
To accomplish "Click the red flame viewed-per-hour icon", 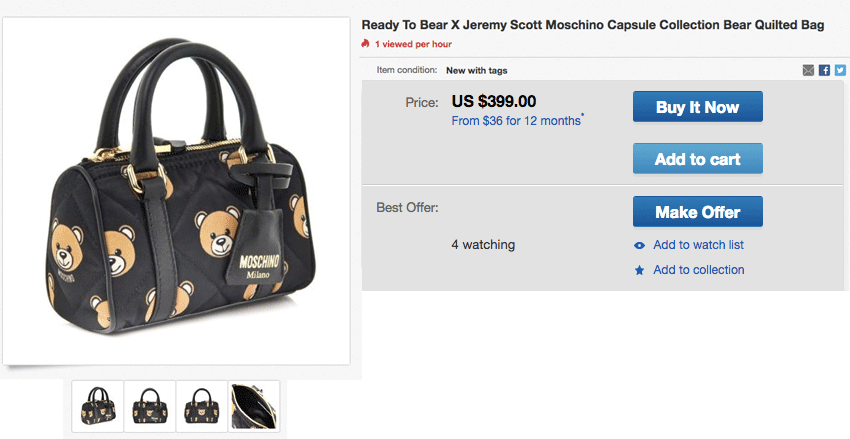I will 366,45.
